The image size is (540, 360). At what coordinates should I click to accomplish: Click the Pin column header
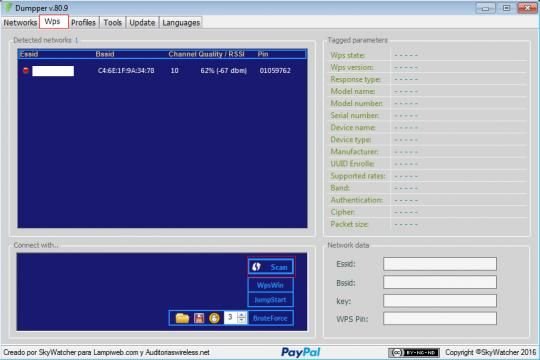pyautogui.click(x=263, y=54)
